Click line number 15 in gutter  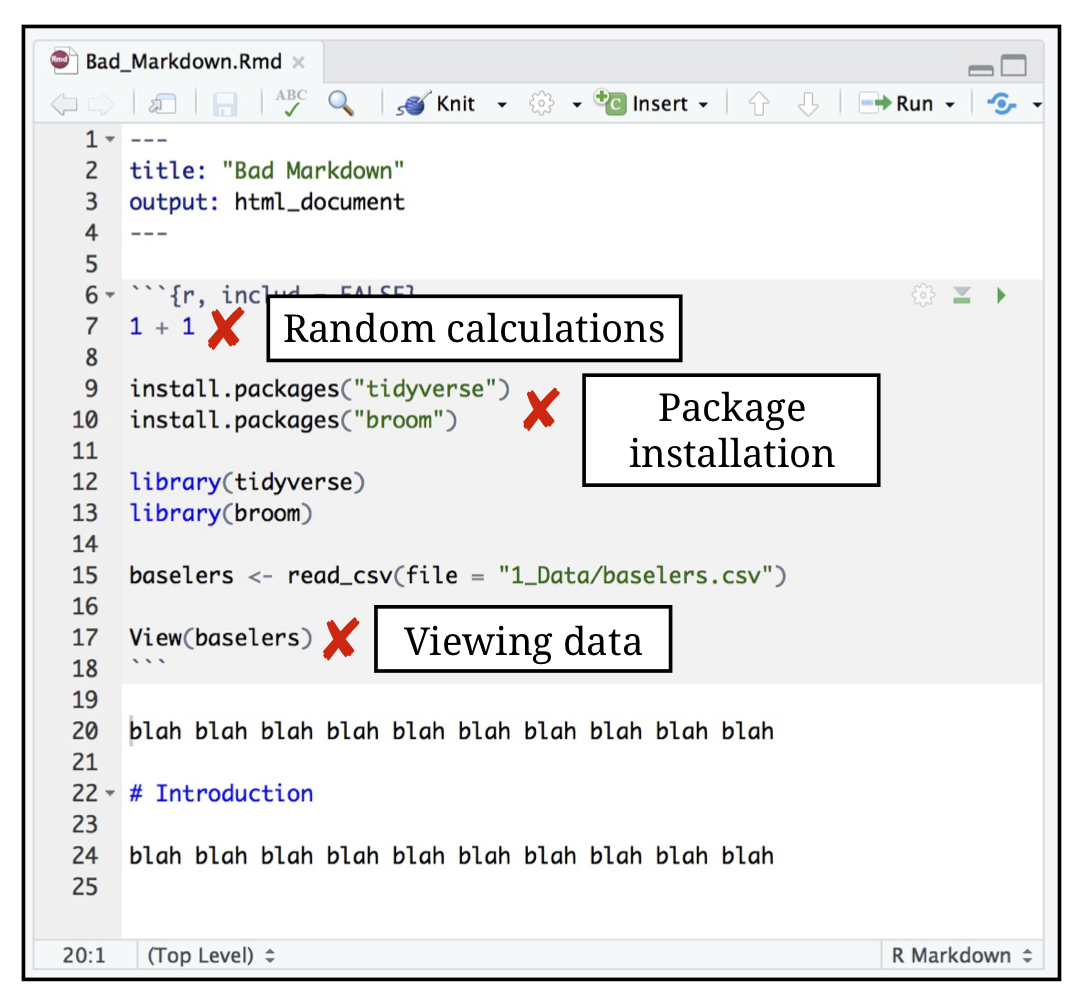(x=85, y=576)
